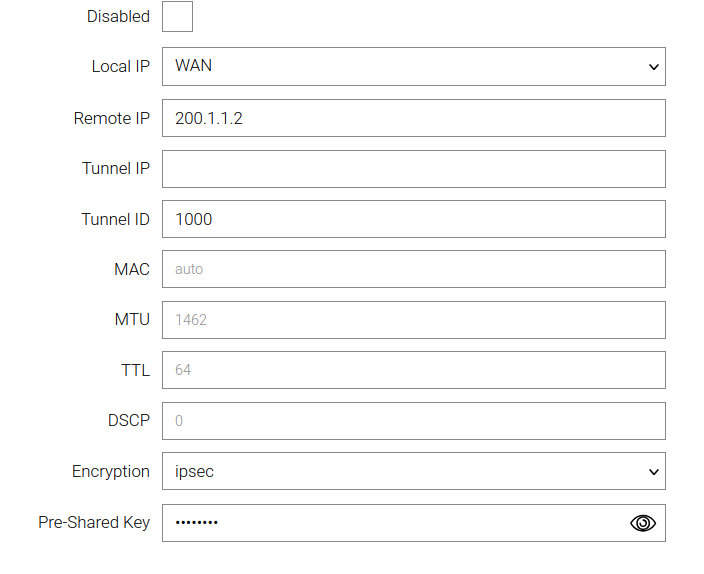Reveal the Pre-Shared Key with eye icon
Screen dimensions: 704x574
click(643, 522)
